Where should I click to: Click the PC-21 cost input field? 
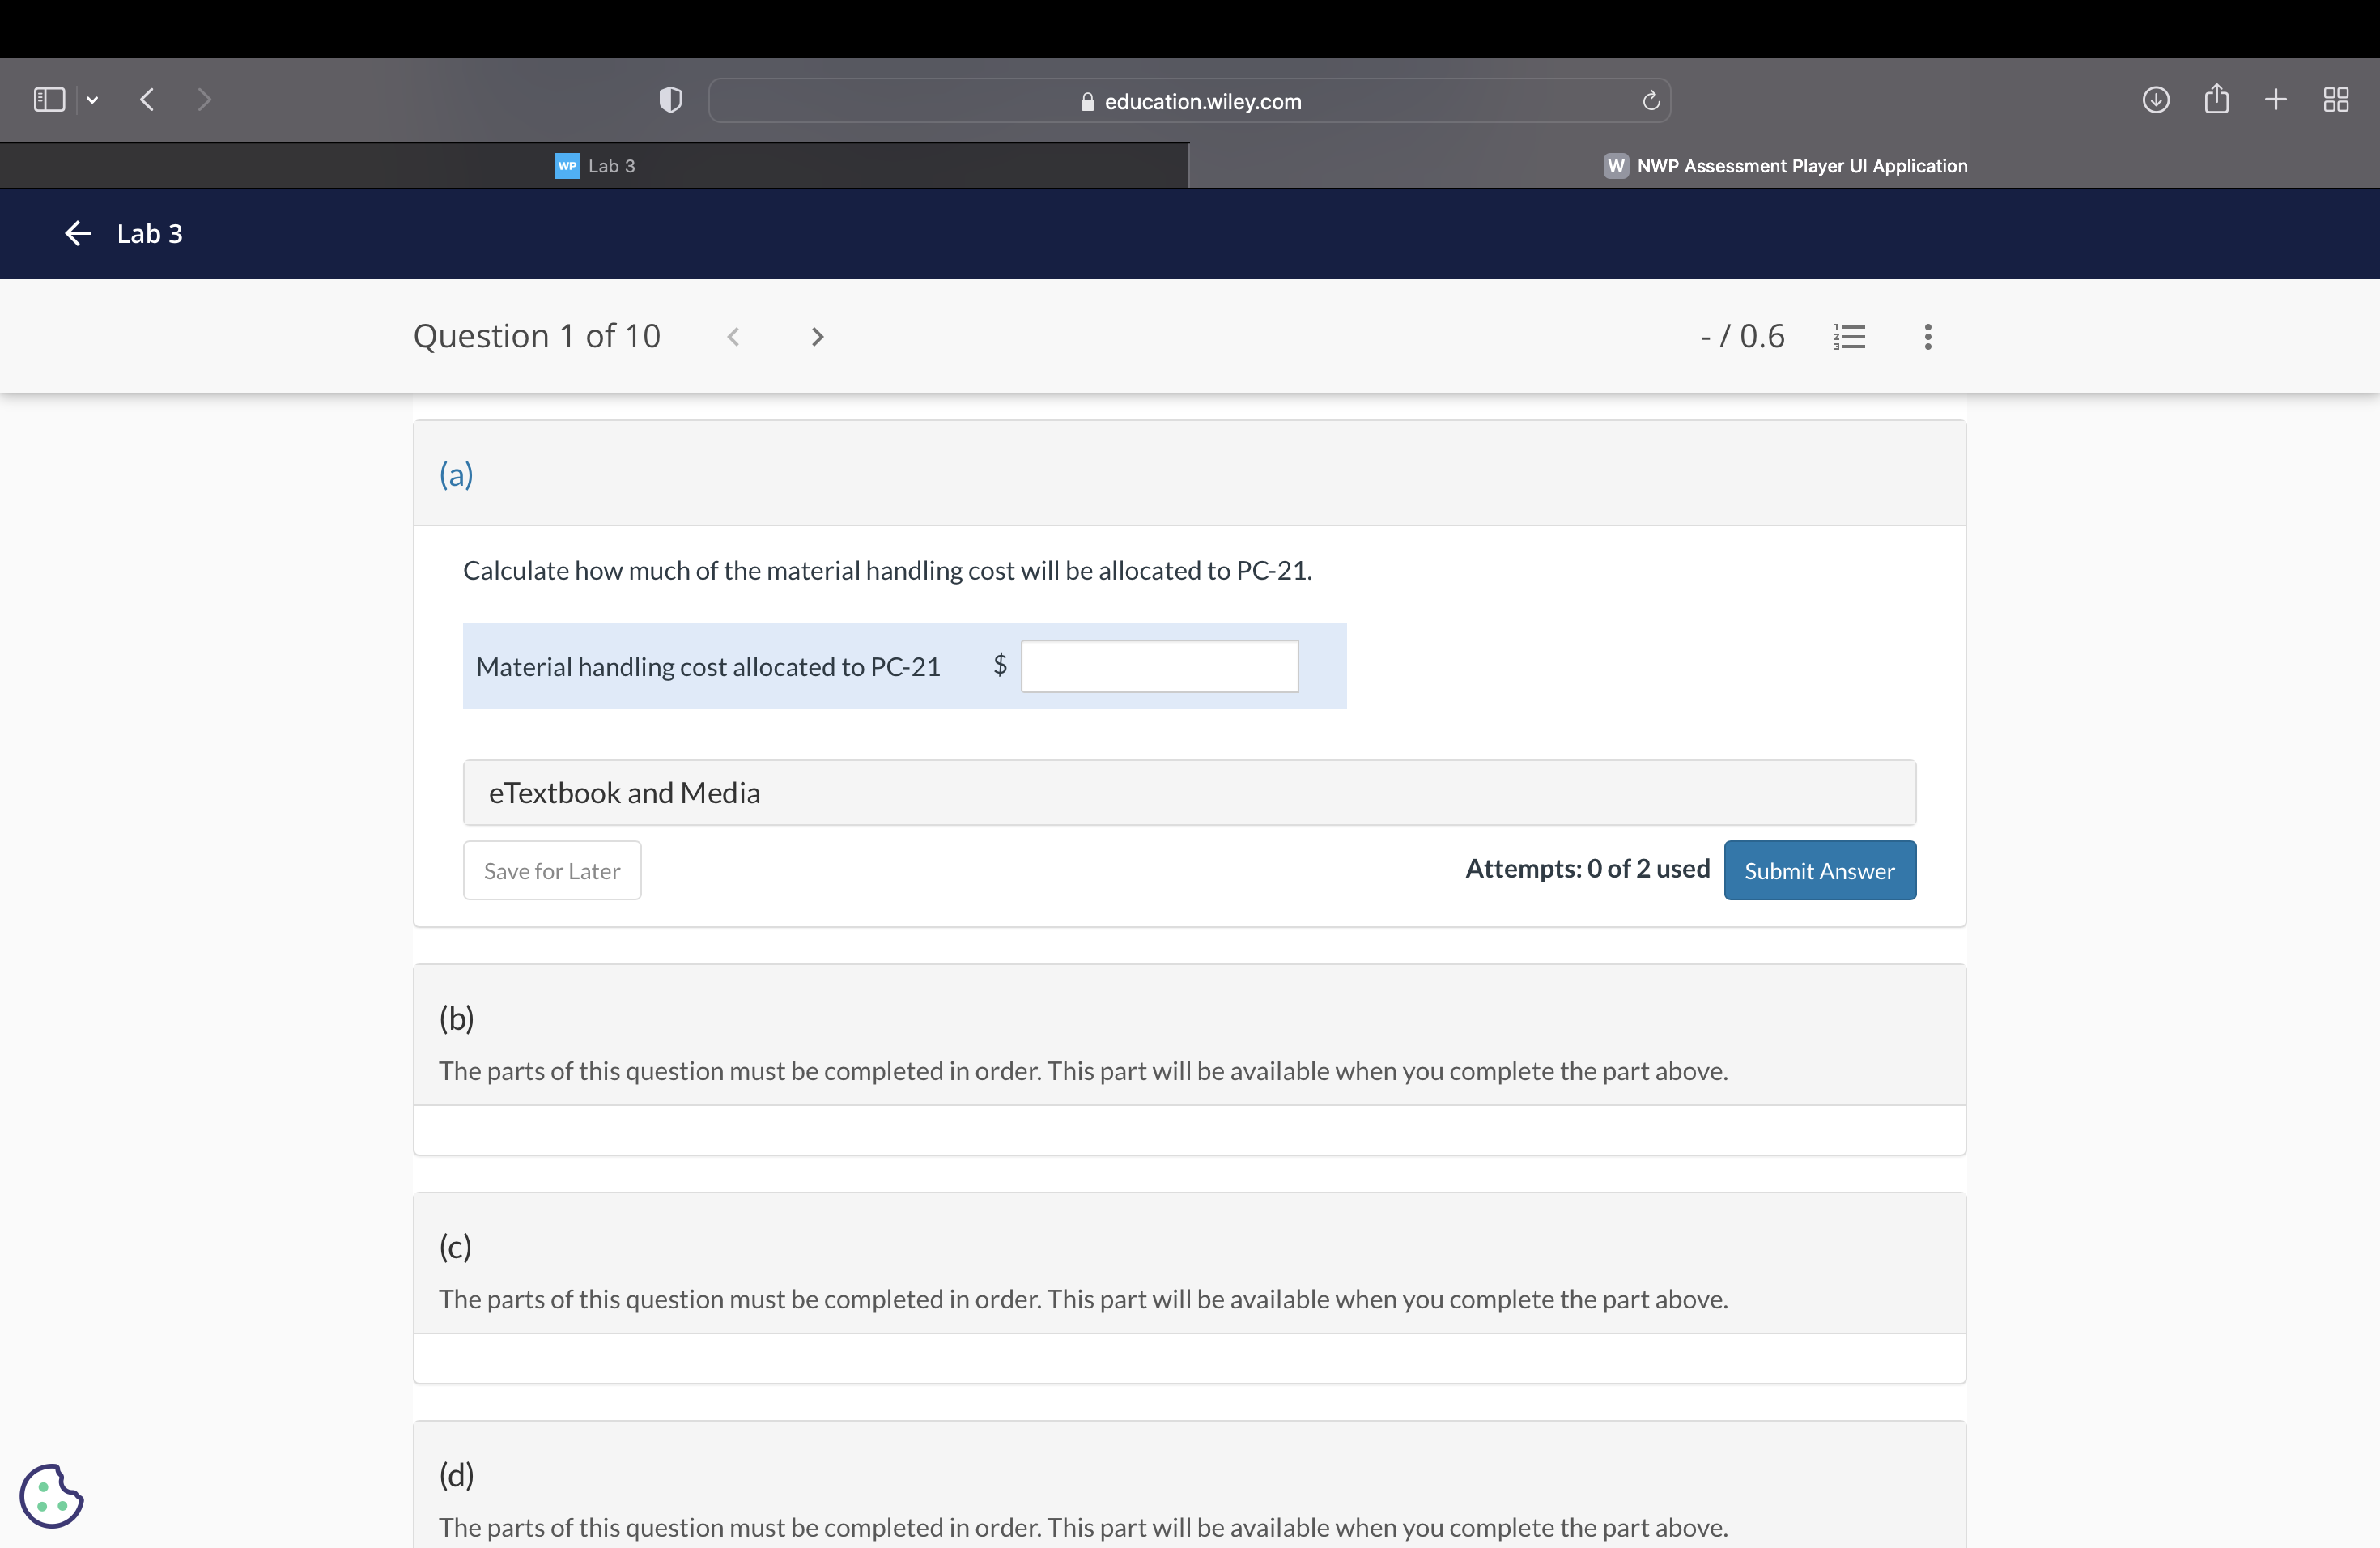(x=1159, y=666)
